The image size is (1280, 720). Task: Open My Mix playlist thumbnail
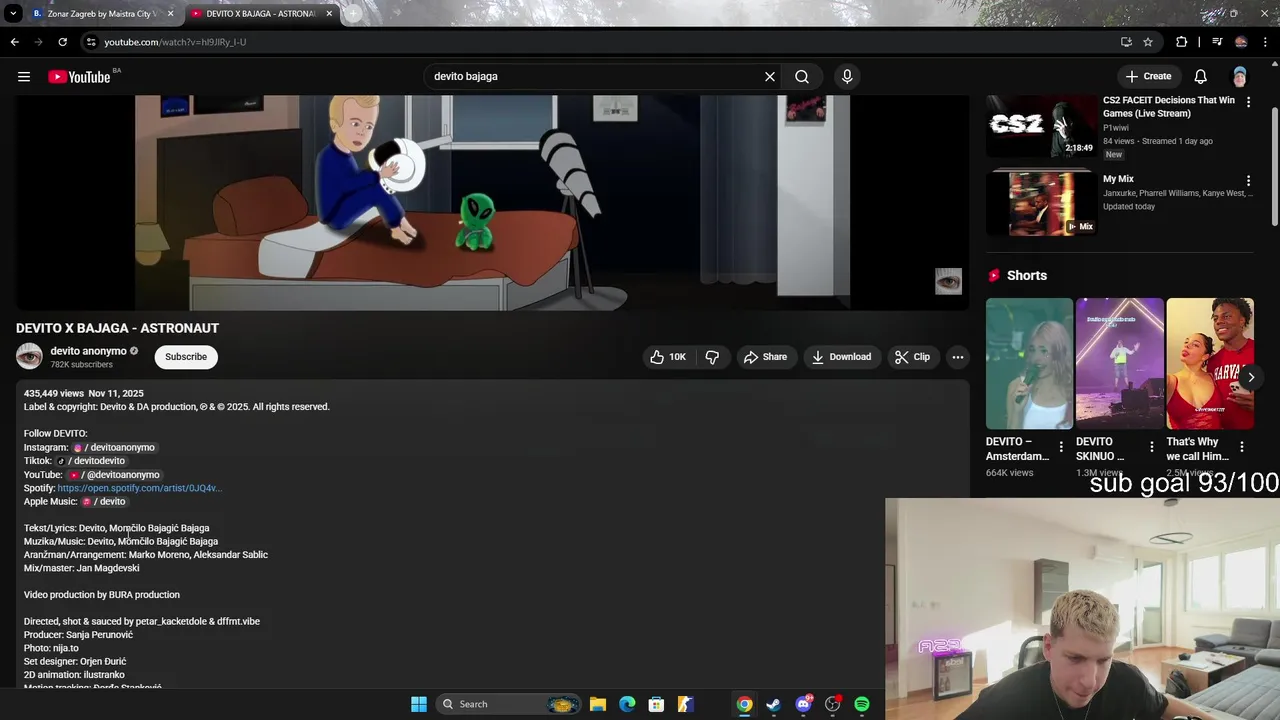pyautogui.click(x=1041, y=204)
